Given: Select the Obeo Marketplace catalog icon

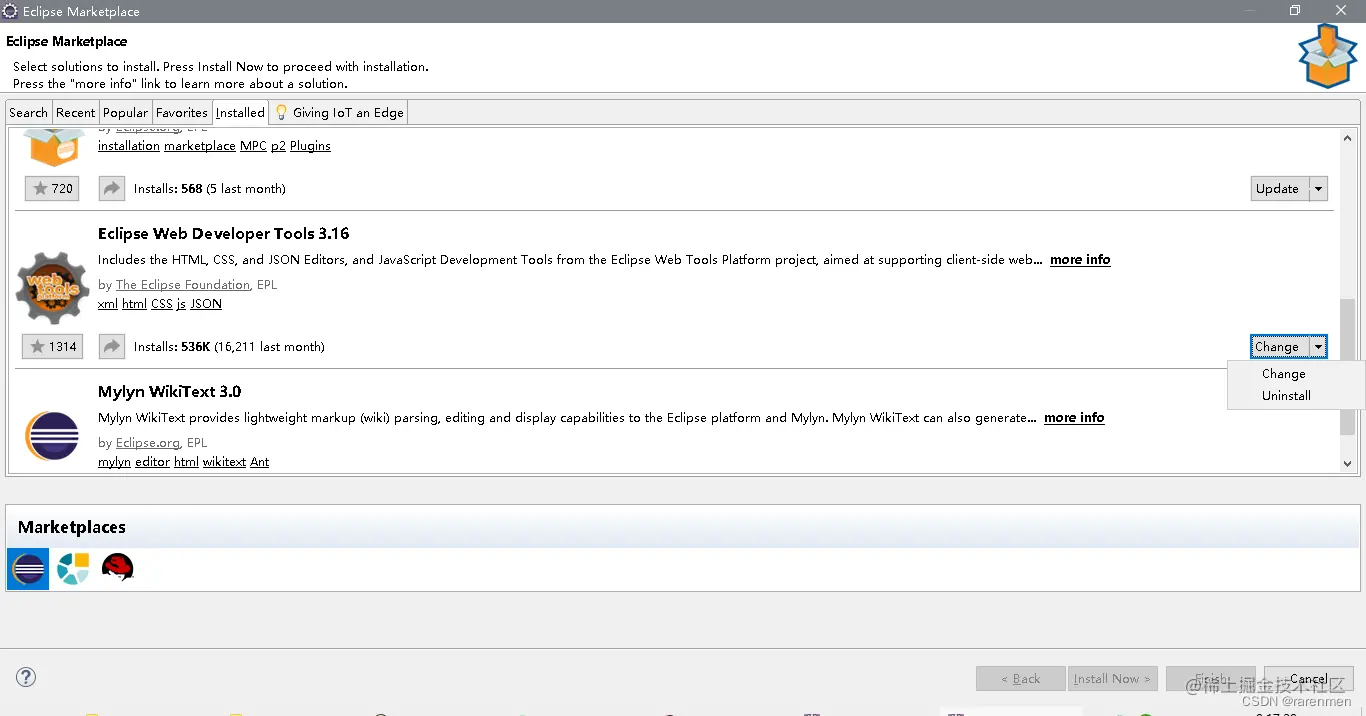Looking at the screenshot, I should tap(73, 568).
